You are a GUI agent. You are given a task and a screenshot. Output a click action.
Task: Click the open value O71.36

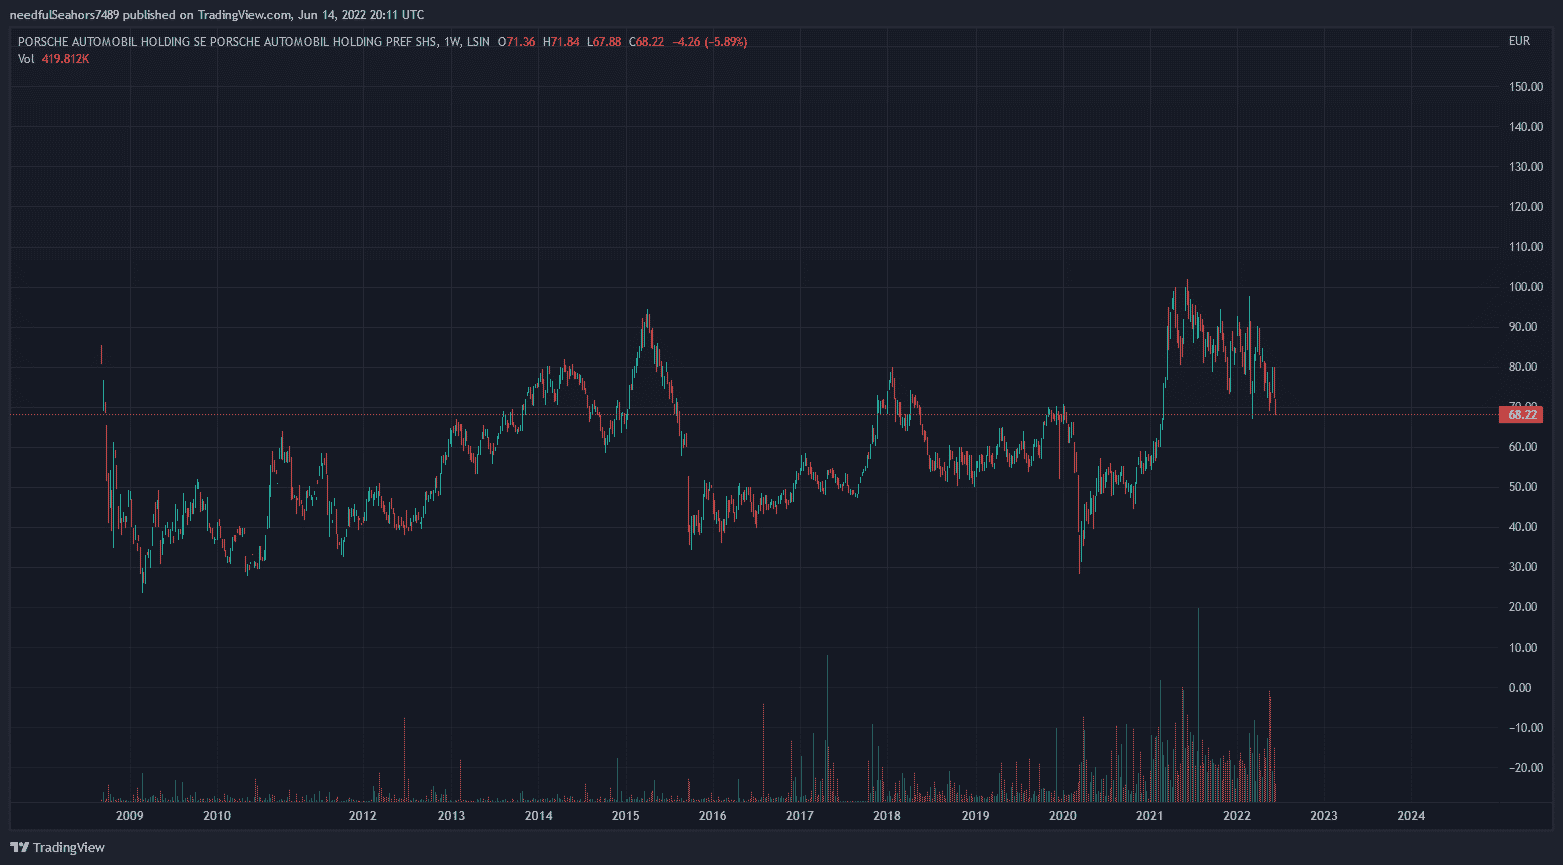[517, 41]
